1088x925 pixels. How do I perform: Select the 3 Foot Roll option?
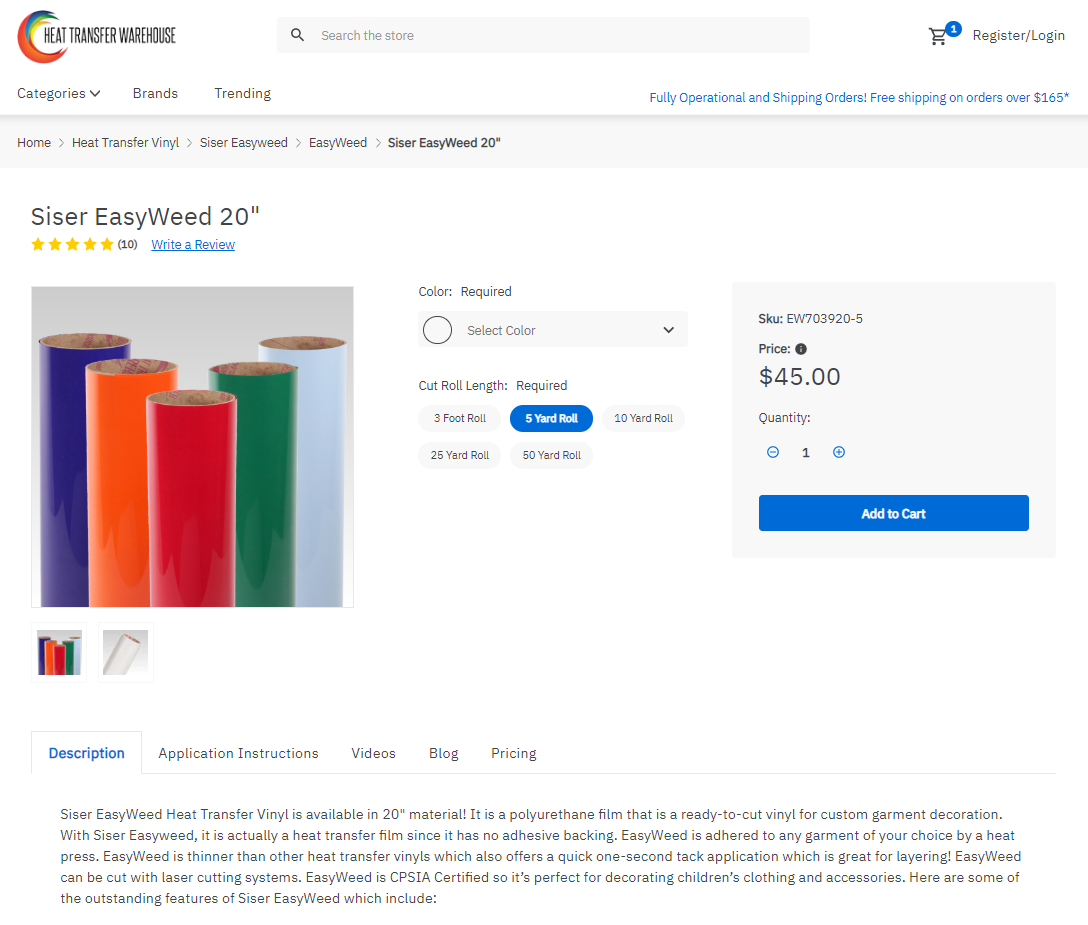click(x=459, y=418)
